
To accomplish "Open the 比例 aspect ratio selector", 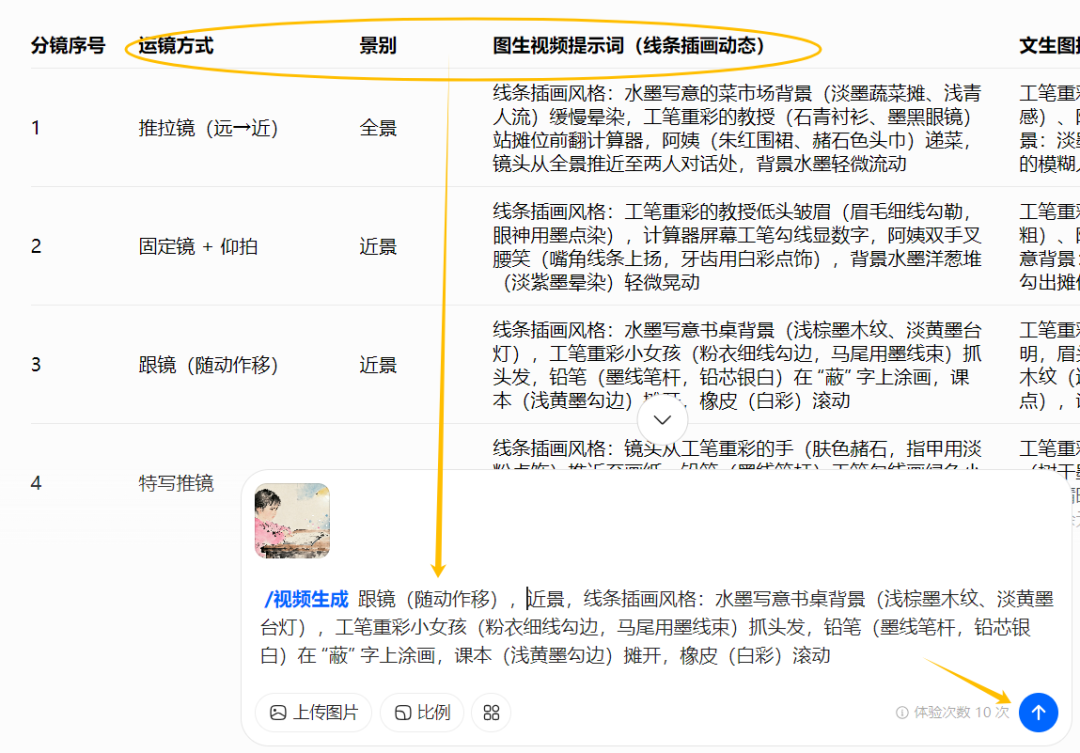I will (422, 713).
